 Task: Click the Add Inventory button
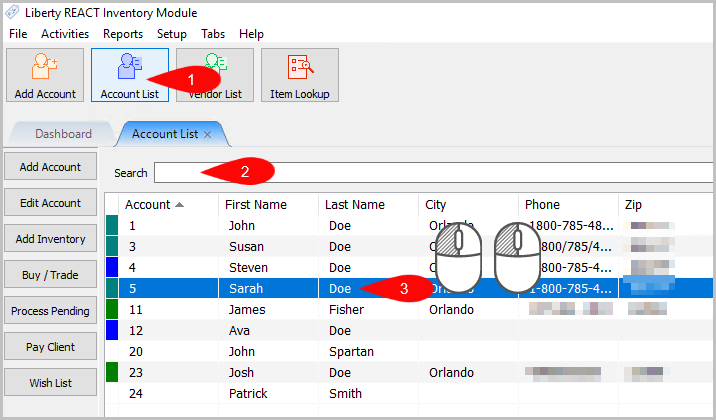[x=50, y=239]
